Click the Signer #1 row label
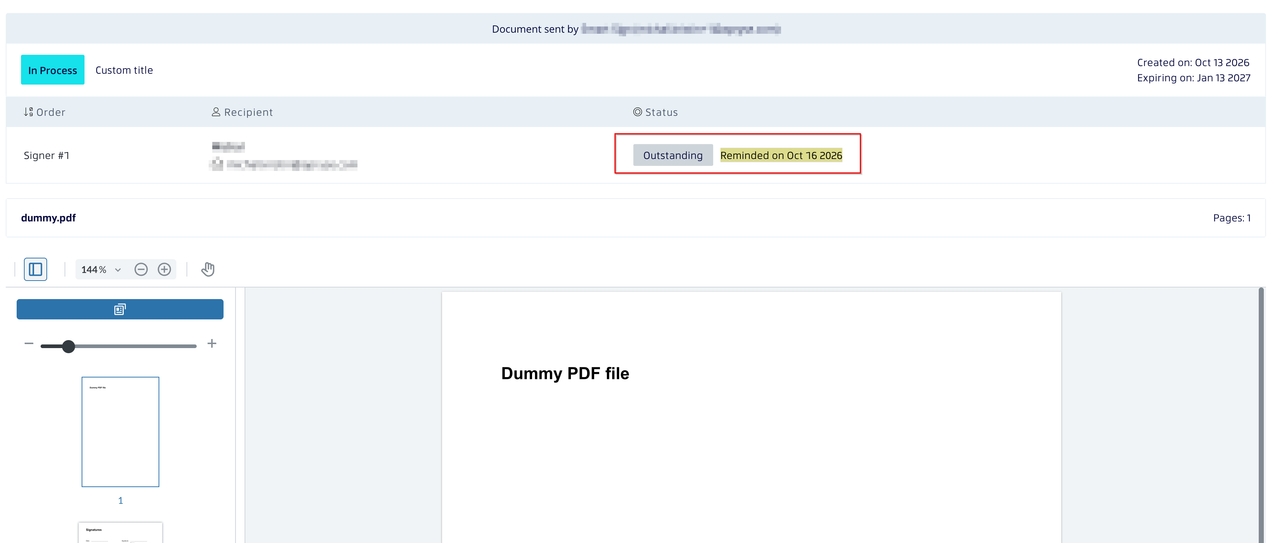The height and width of the screenshot is (543, 1279). point(47,155)
